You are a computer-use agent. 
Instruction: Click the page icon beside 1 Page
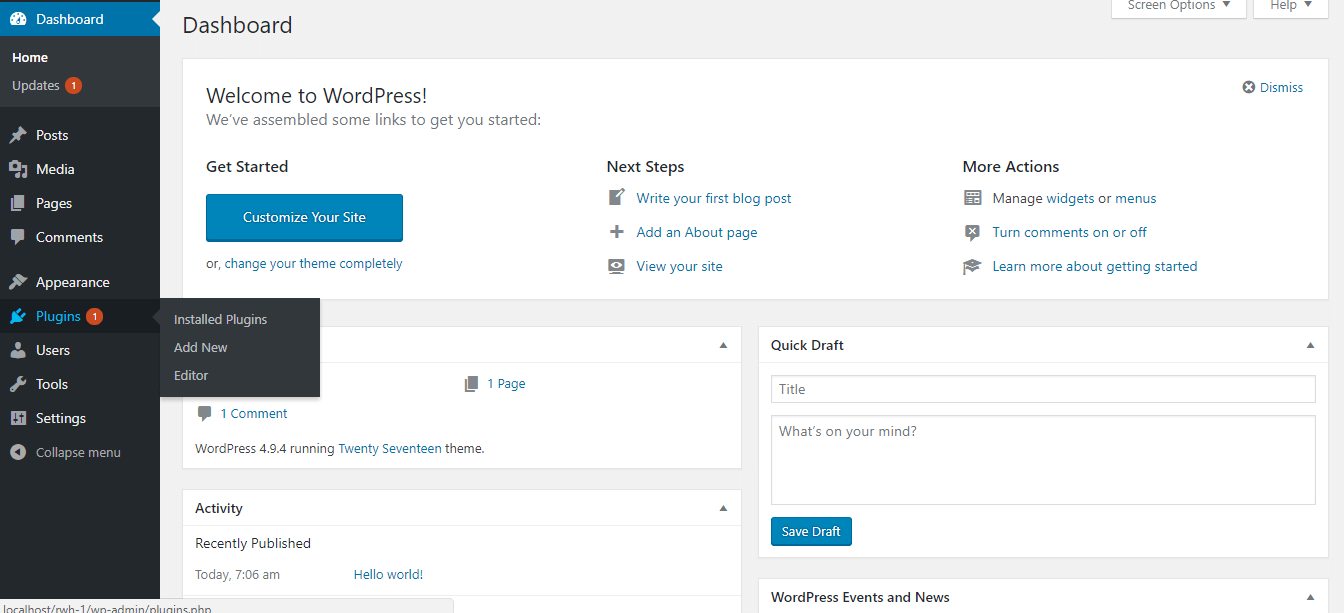click(472, 384)
